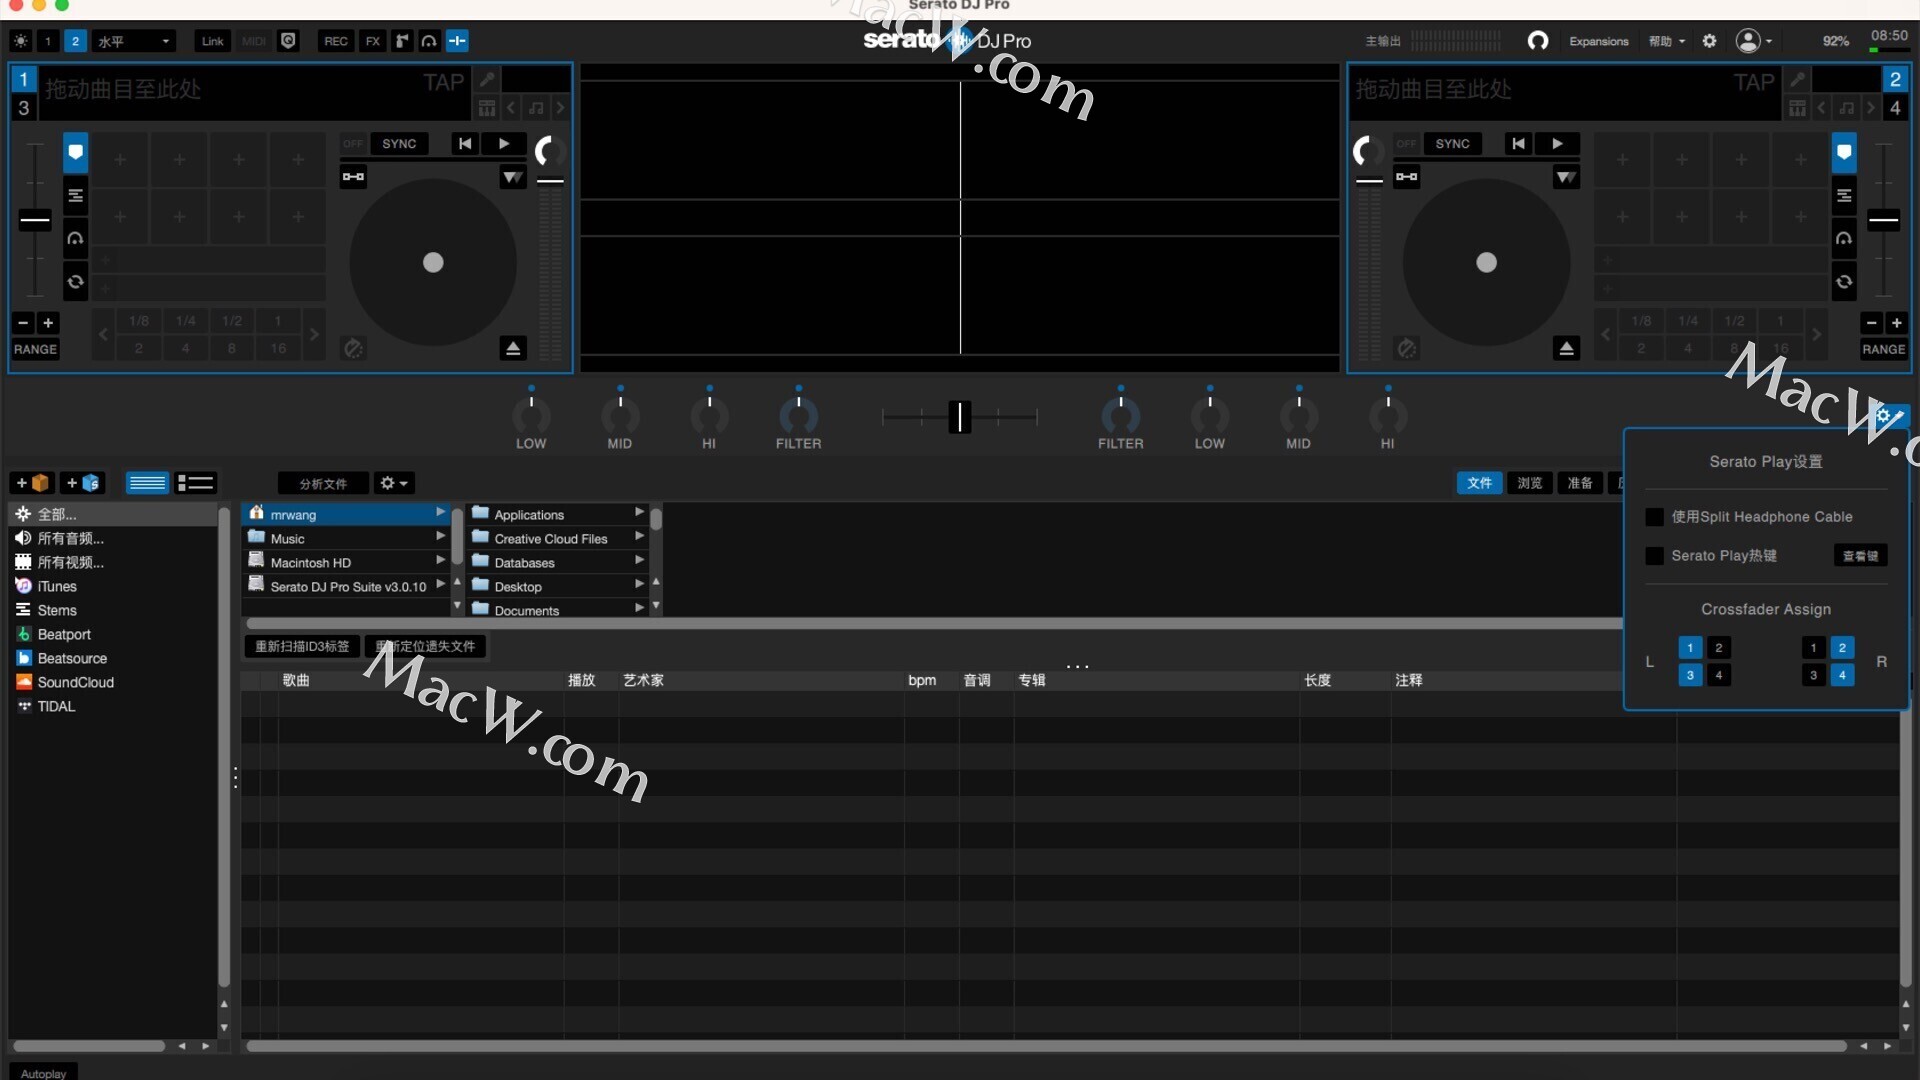This screenshot has width=1920, height=1080.
Task: Toggle the day/night brightness mode icon
Action: click(x=21, y=41)
